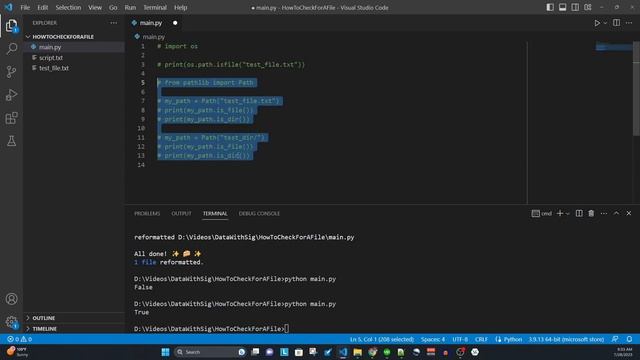
Task: Open the Source Control view
Action: [11, 72]
